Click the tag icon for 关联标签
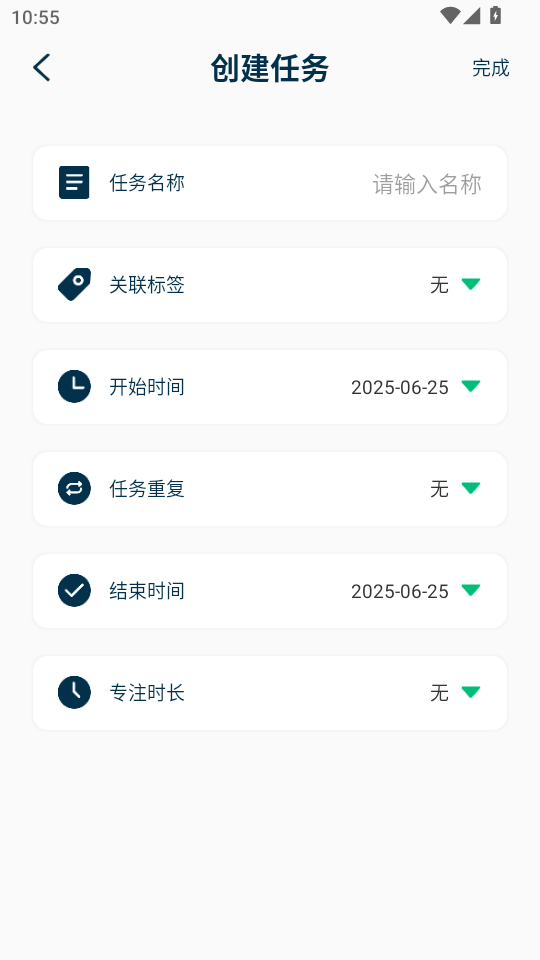The height and width of the screenshot is (960, 540). (74, 285)
